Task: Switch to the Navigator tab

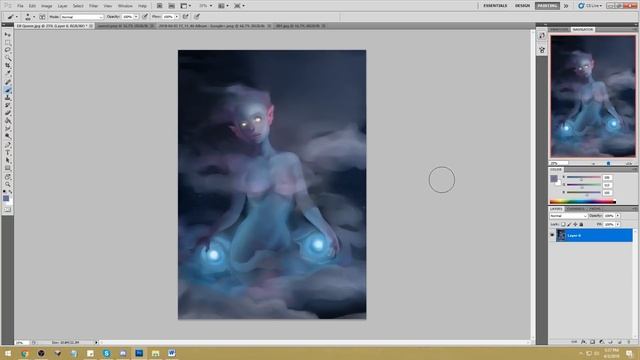Action: pyautogui.click(x=582, y=29)
